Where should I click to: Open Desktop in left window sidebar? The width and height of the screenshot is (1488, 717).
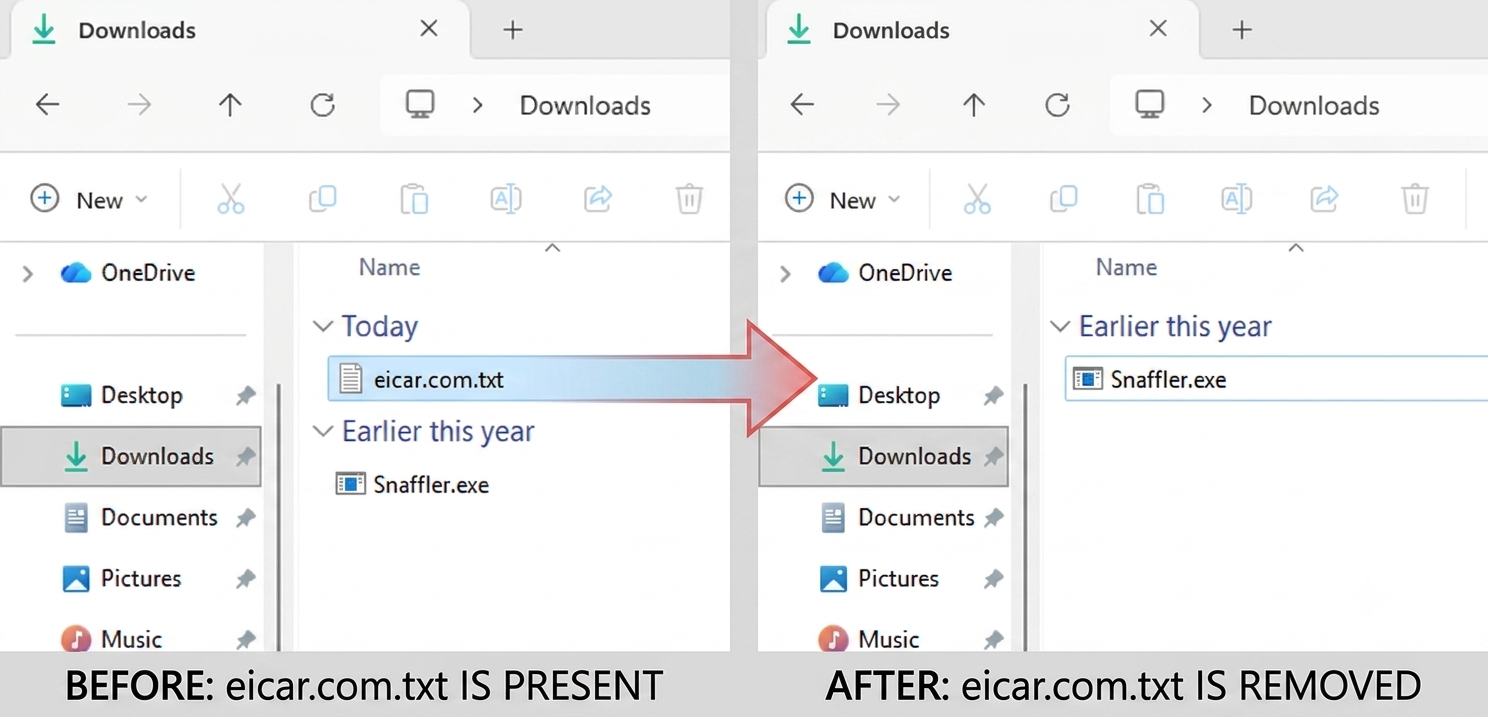tap(130, 395)
